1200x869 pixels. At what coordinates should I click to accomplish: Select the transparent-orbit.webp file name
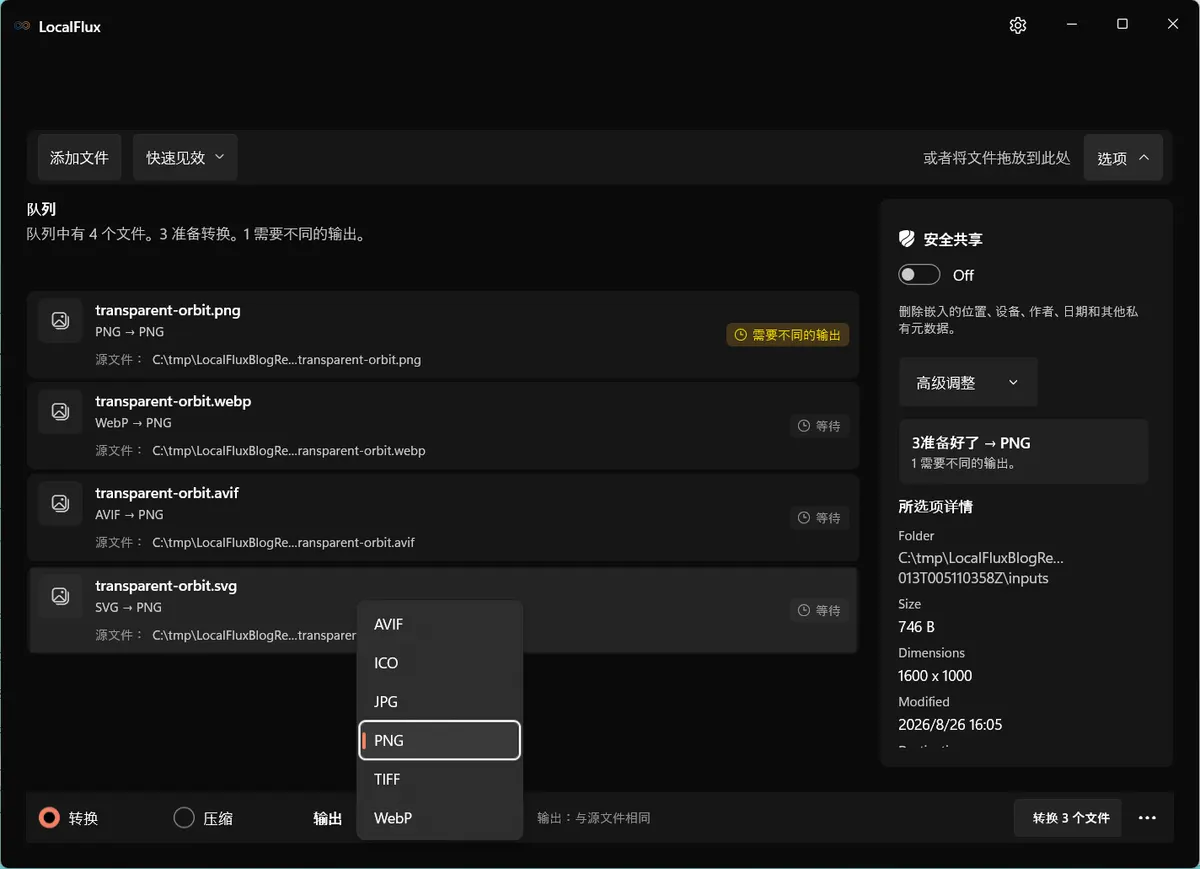[173, 401]
